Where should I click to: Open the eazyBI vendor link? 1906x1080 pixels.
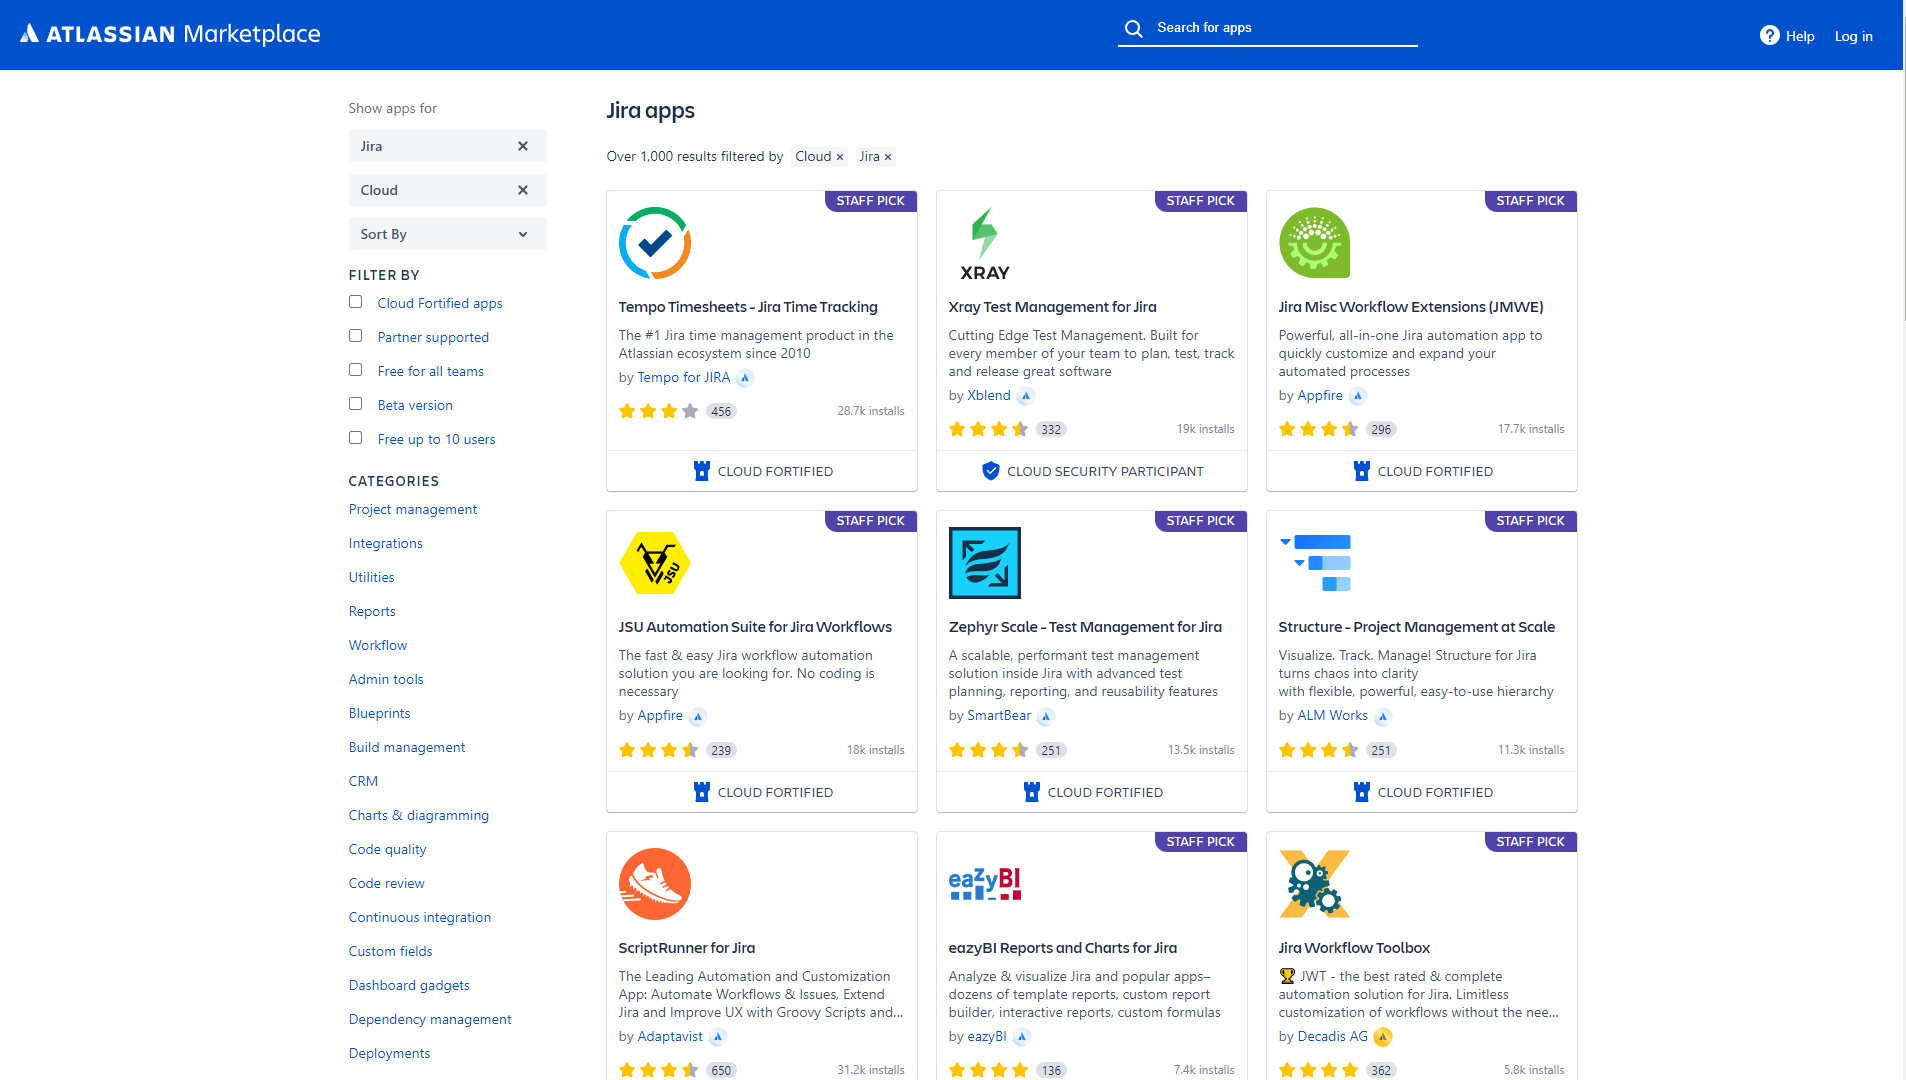[987, 1037]
